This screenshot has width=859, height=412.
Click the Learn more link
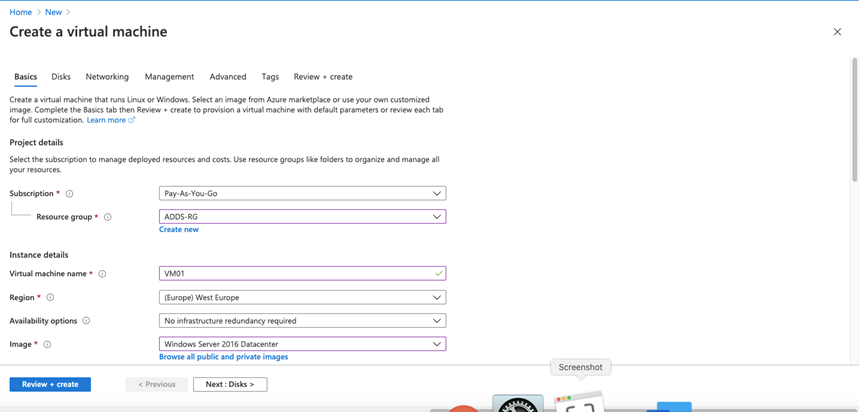coord(106,120)
